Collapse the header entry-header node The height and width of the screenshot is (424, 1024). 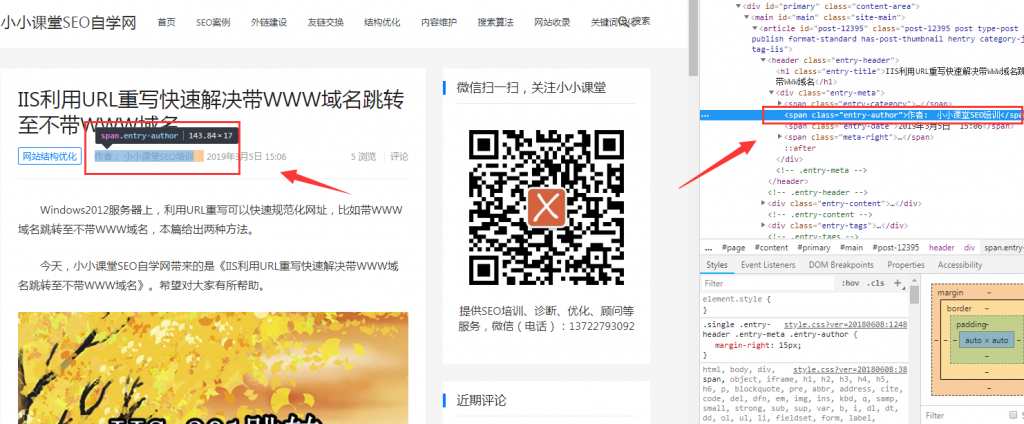[763, 60]
